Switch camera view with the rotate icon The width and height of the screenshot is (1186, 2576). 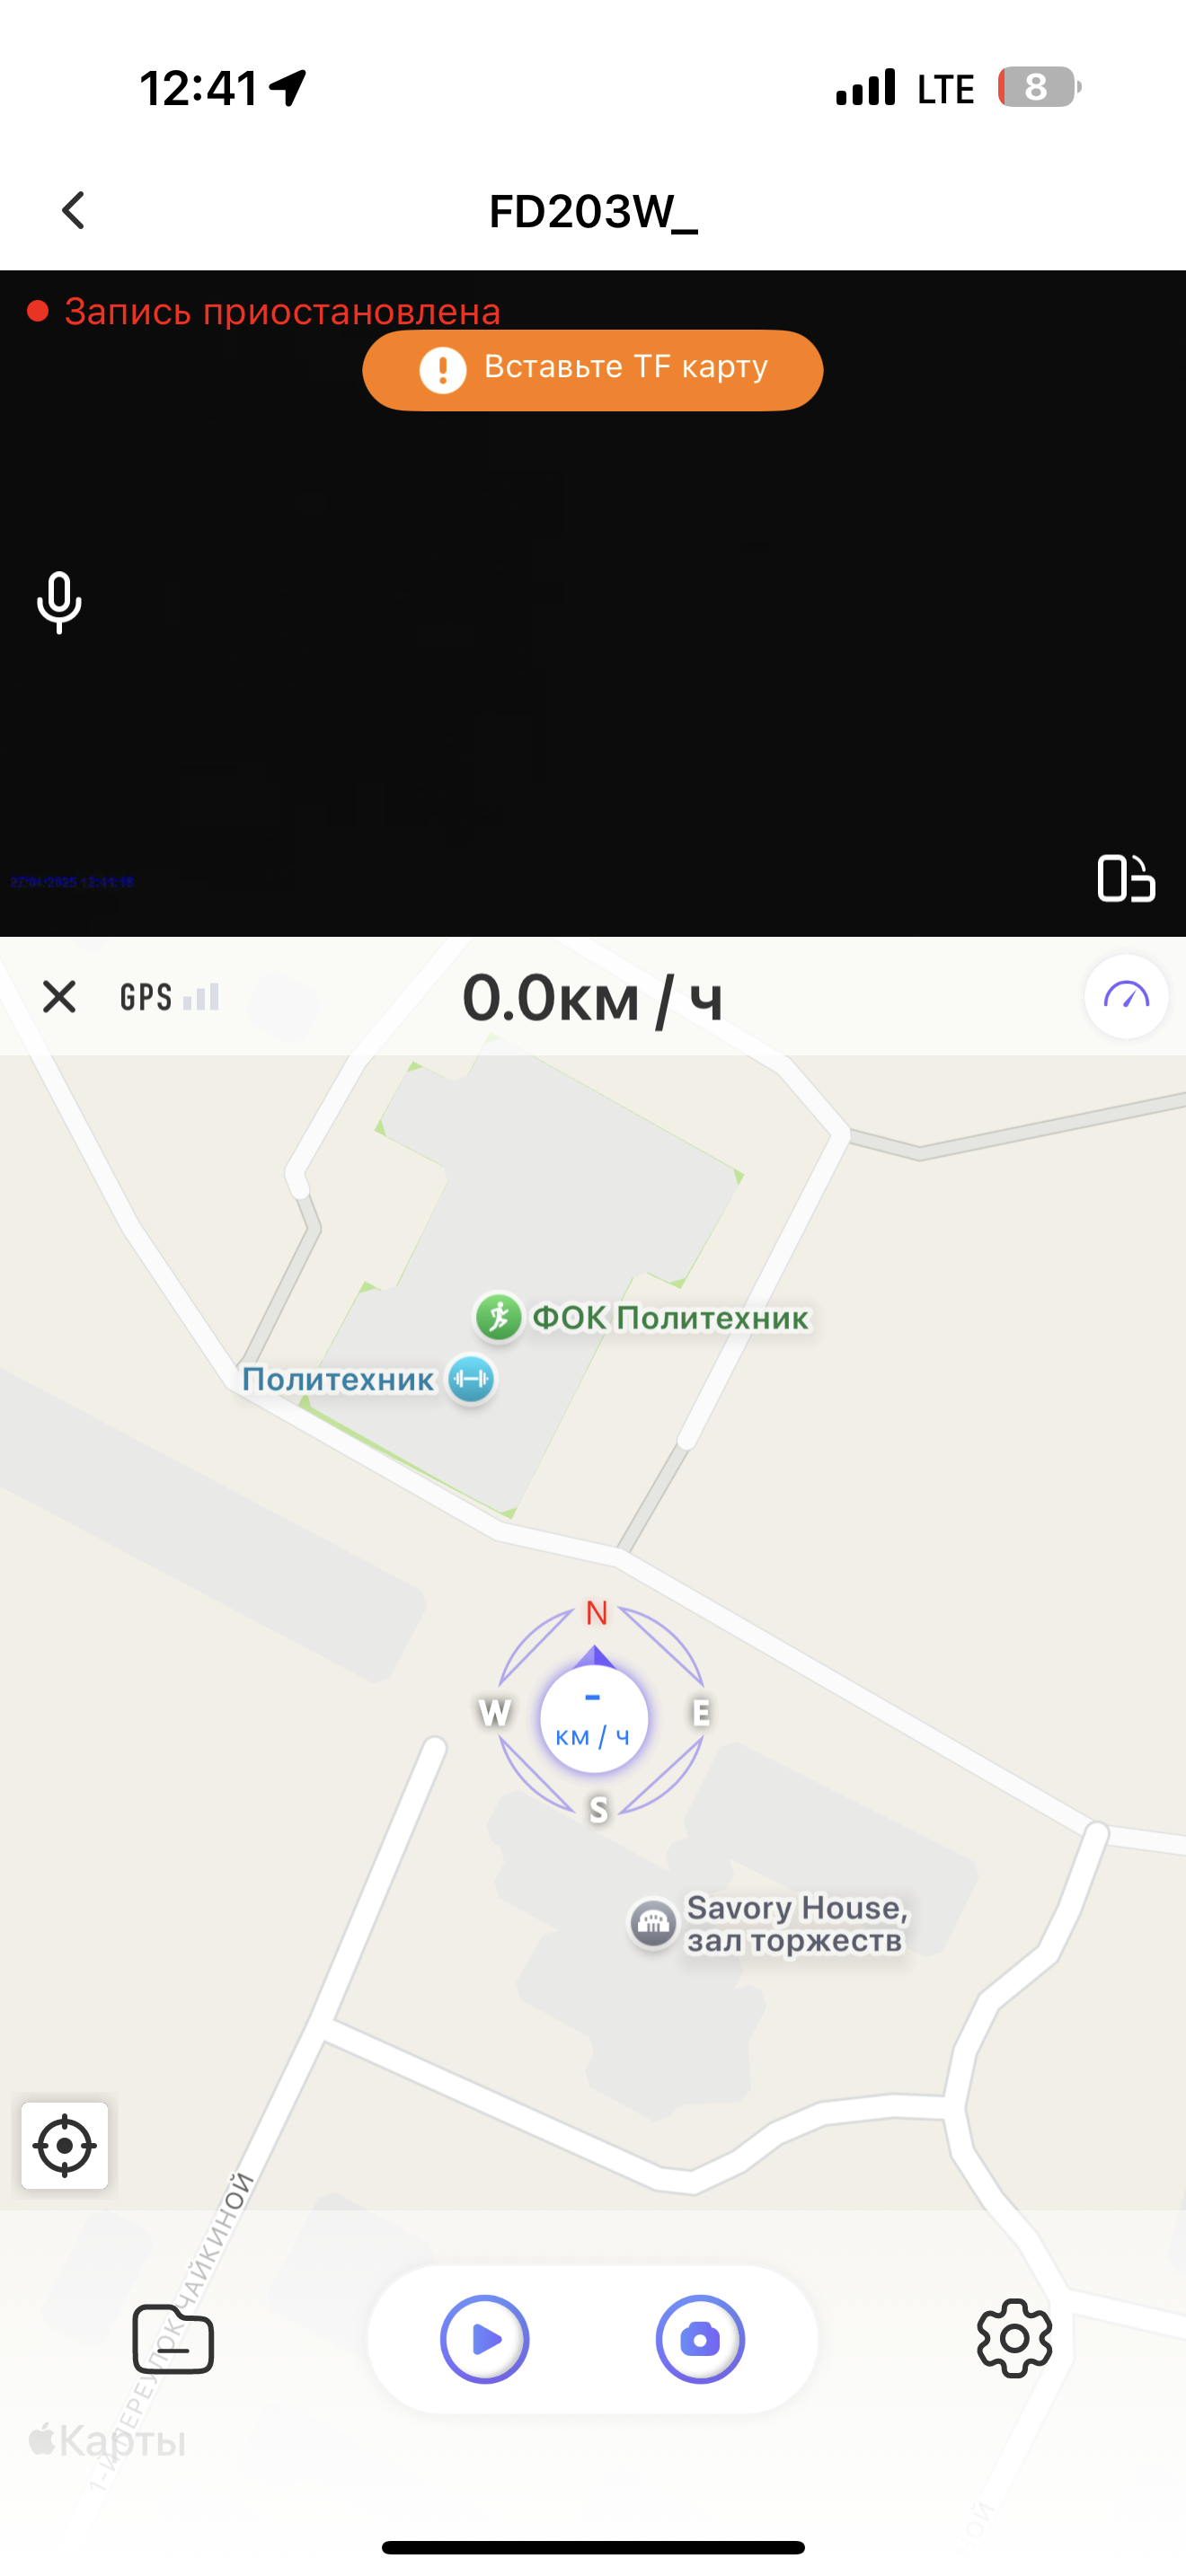[1126, 878]
